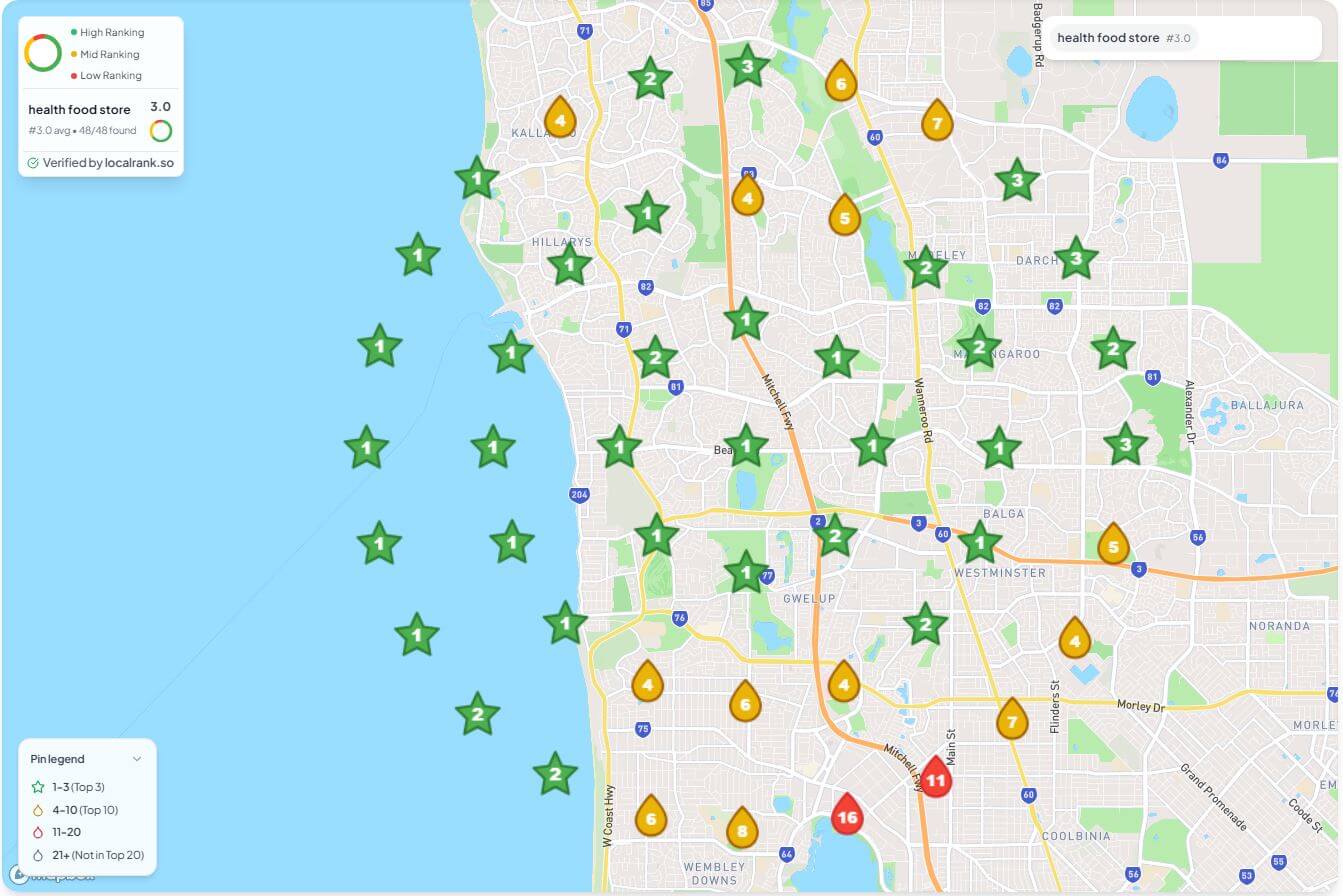Select green 1 star above Westminster label
1343x896 pixels.
point(980,543)
